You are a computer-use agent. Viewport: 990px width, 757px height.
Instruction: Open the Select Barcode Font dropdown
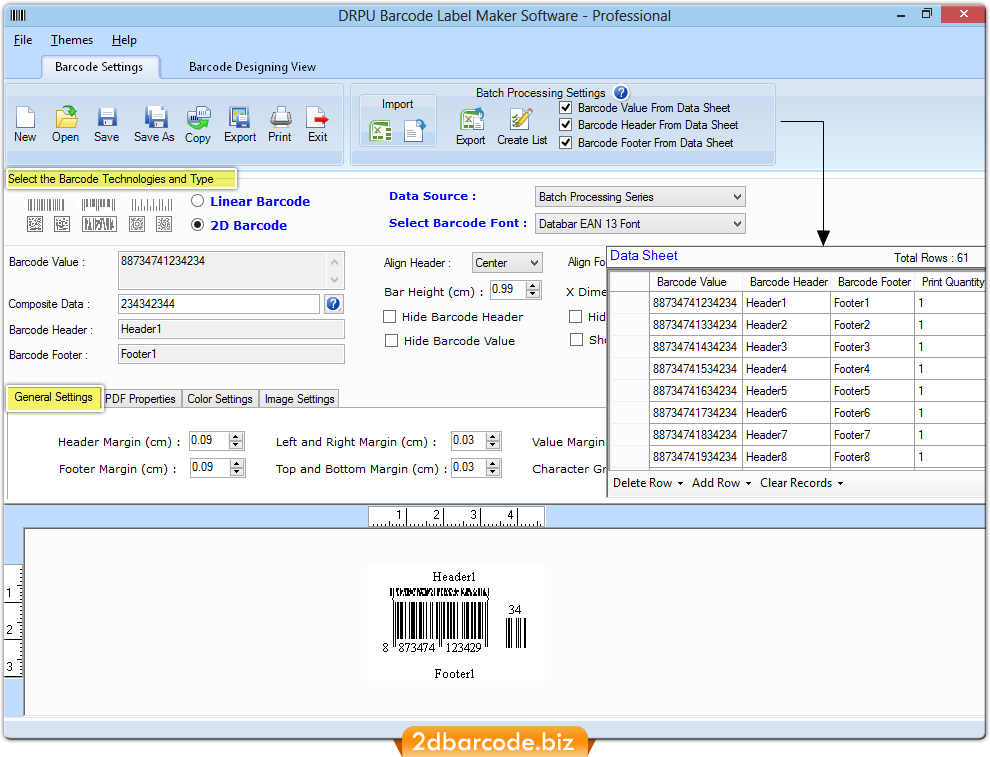(640, 224)
